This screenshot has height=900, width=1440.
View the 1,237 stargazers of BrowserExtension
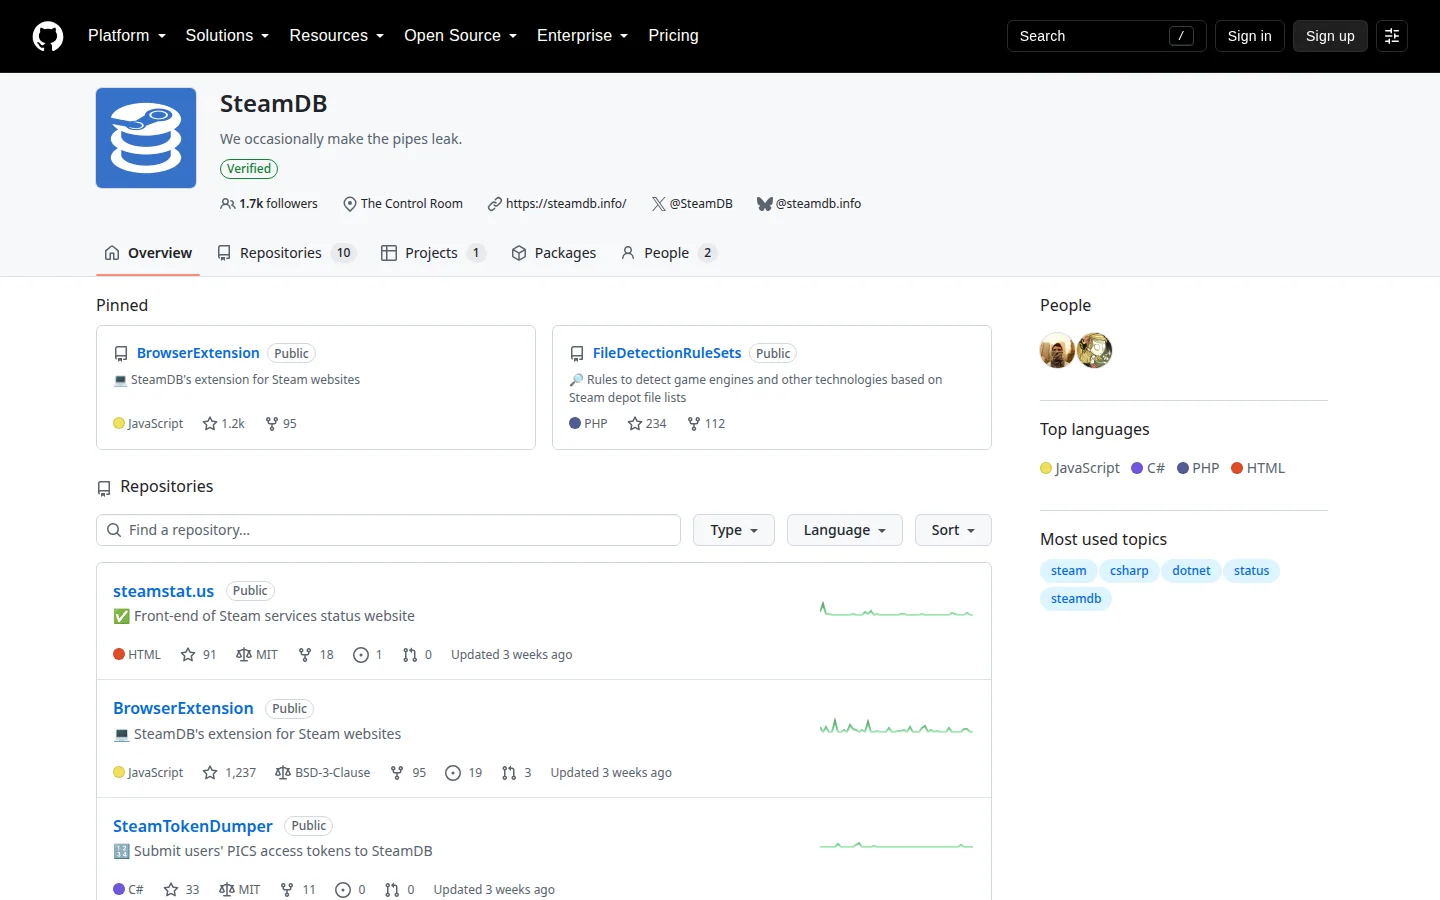click(x=229, y=773)
